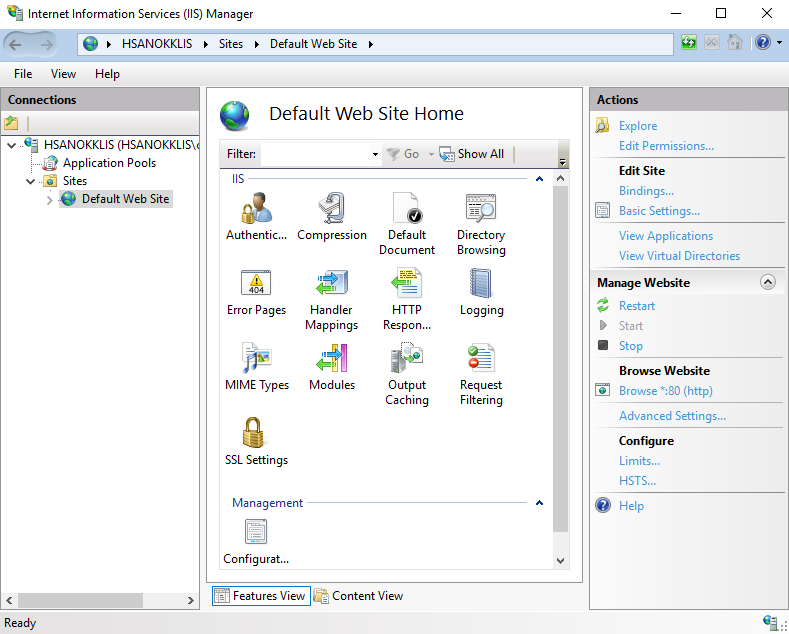
Task: Open the Directory Browsing feature
Action: click(481, 224)
